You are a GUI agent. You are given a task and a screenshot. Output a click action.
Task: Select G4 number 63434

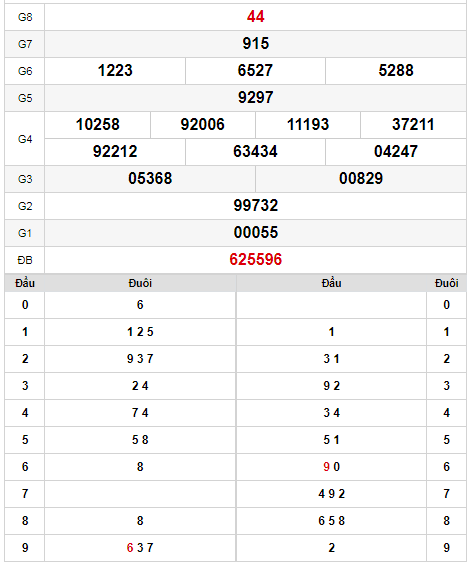(255, 151)
